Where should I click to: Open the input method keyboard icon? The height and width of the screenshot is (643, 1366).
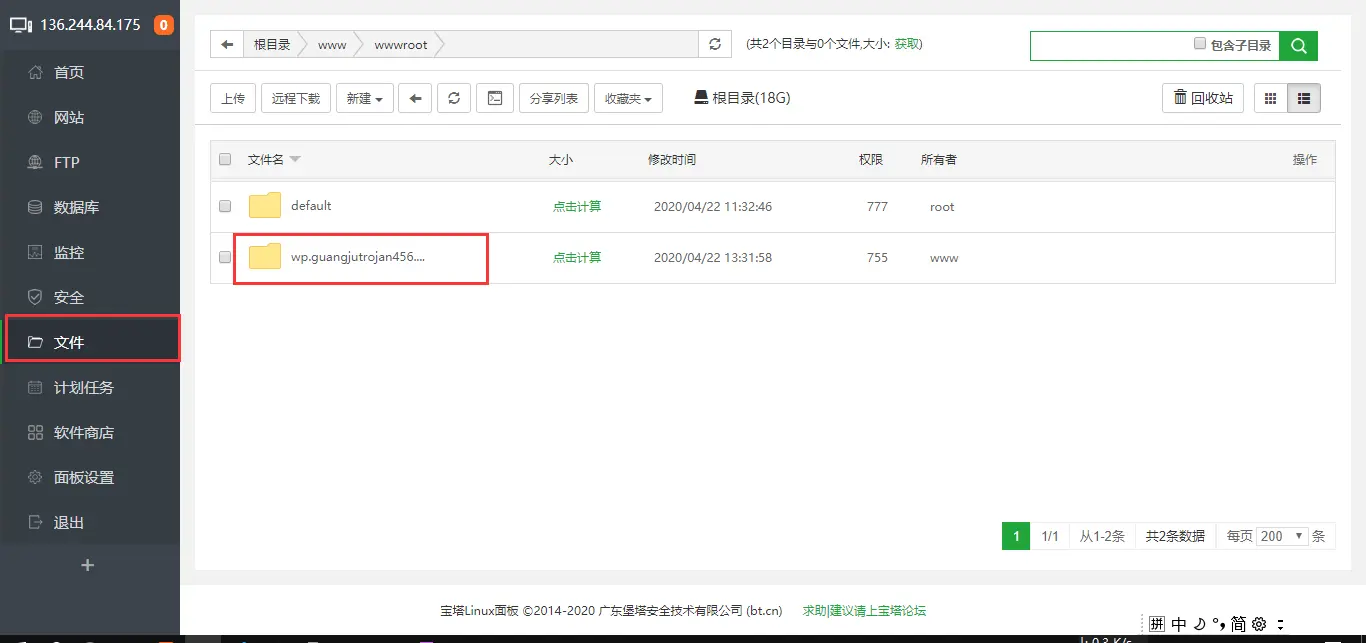click(1157, 624)
